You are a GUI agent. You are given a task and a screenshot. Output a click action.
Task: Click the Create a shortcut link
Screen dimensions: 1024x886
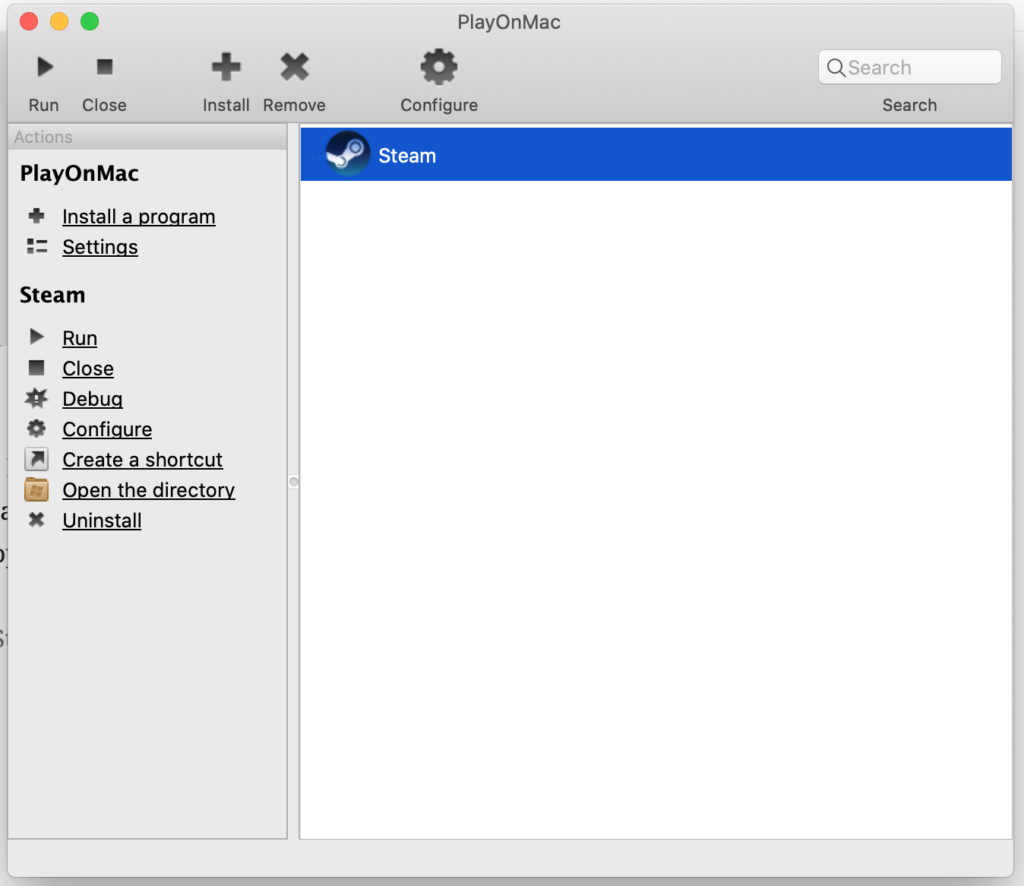coord(142,460)
